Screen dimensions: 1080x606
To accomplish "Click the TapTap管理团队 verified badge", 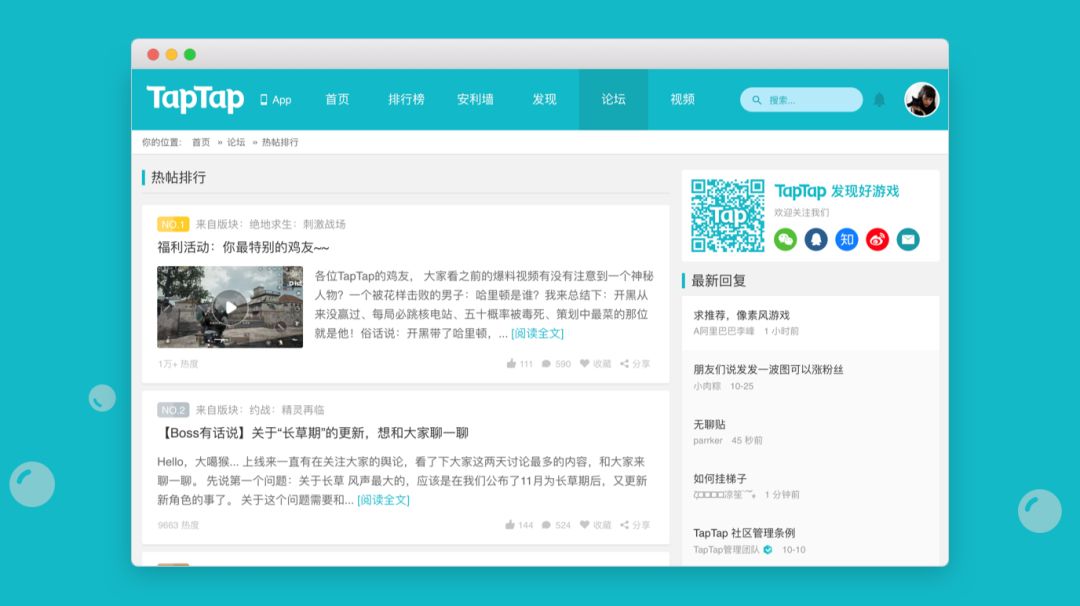I will (768, 550).
